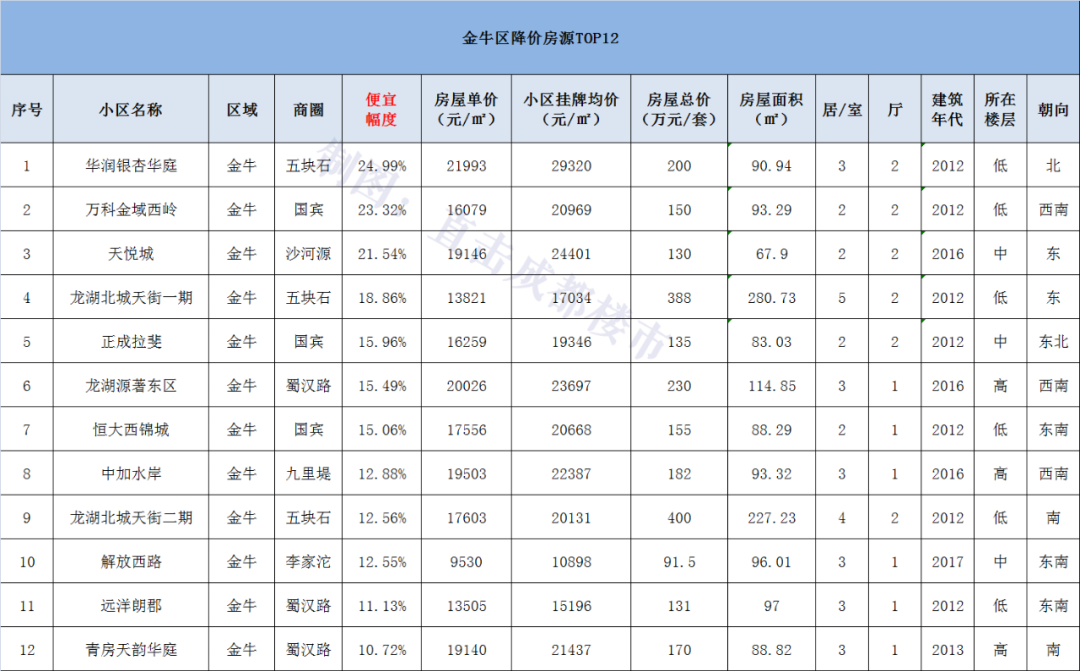Select the red 便宜幅度 header

pos(382,110)
